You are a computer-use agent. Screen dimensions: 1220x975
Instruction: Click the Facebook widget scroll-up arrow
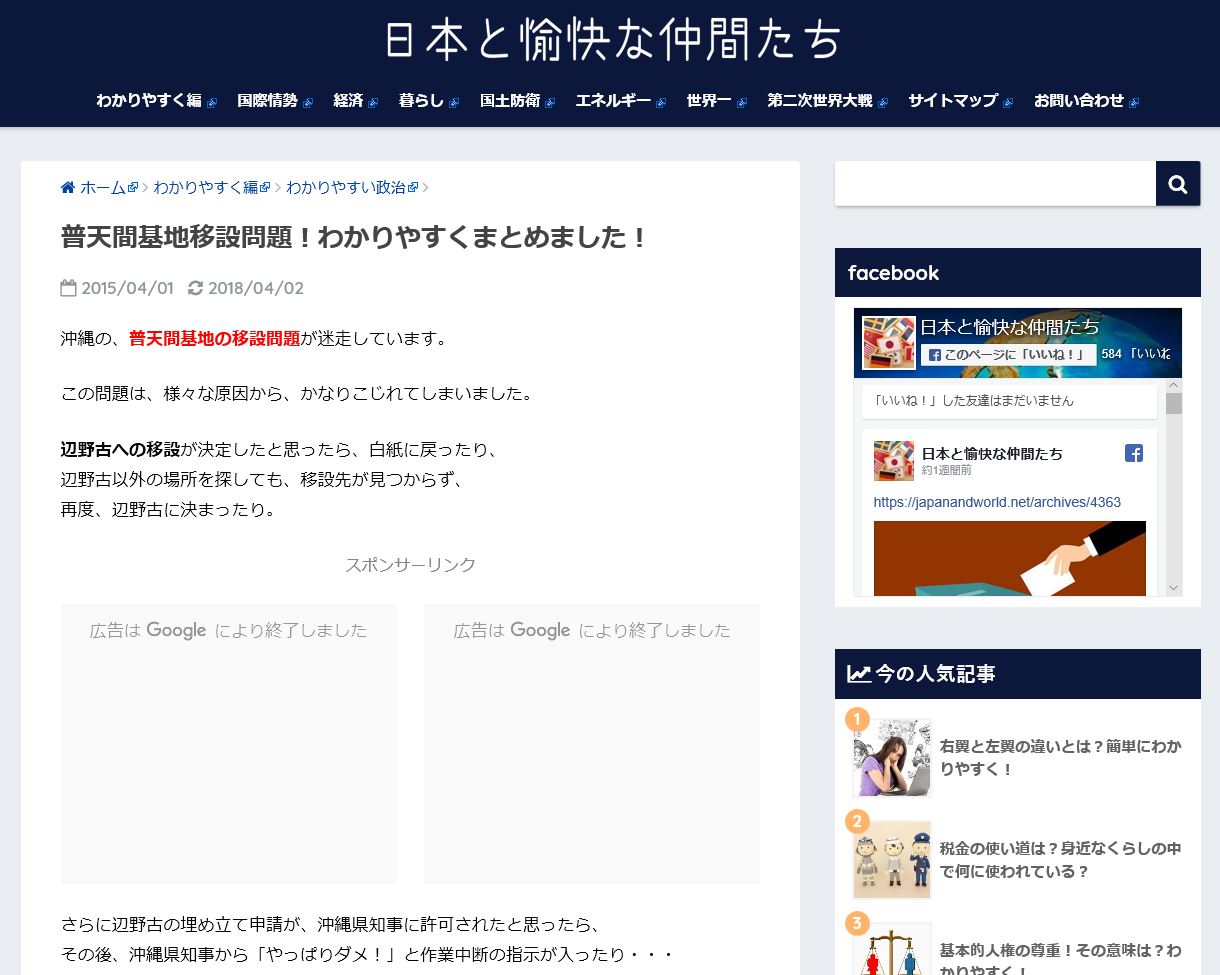point(1174,386)
